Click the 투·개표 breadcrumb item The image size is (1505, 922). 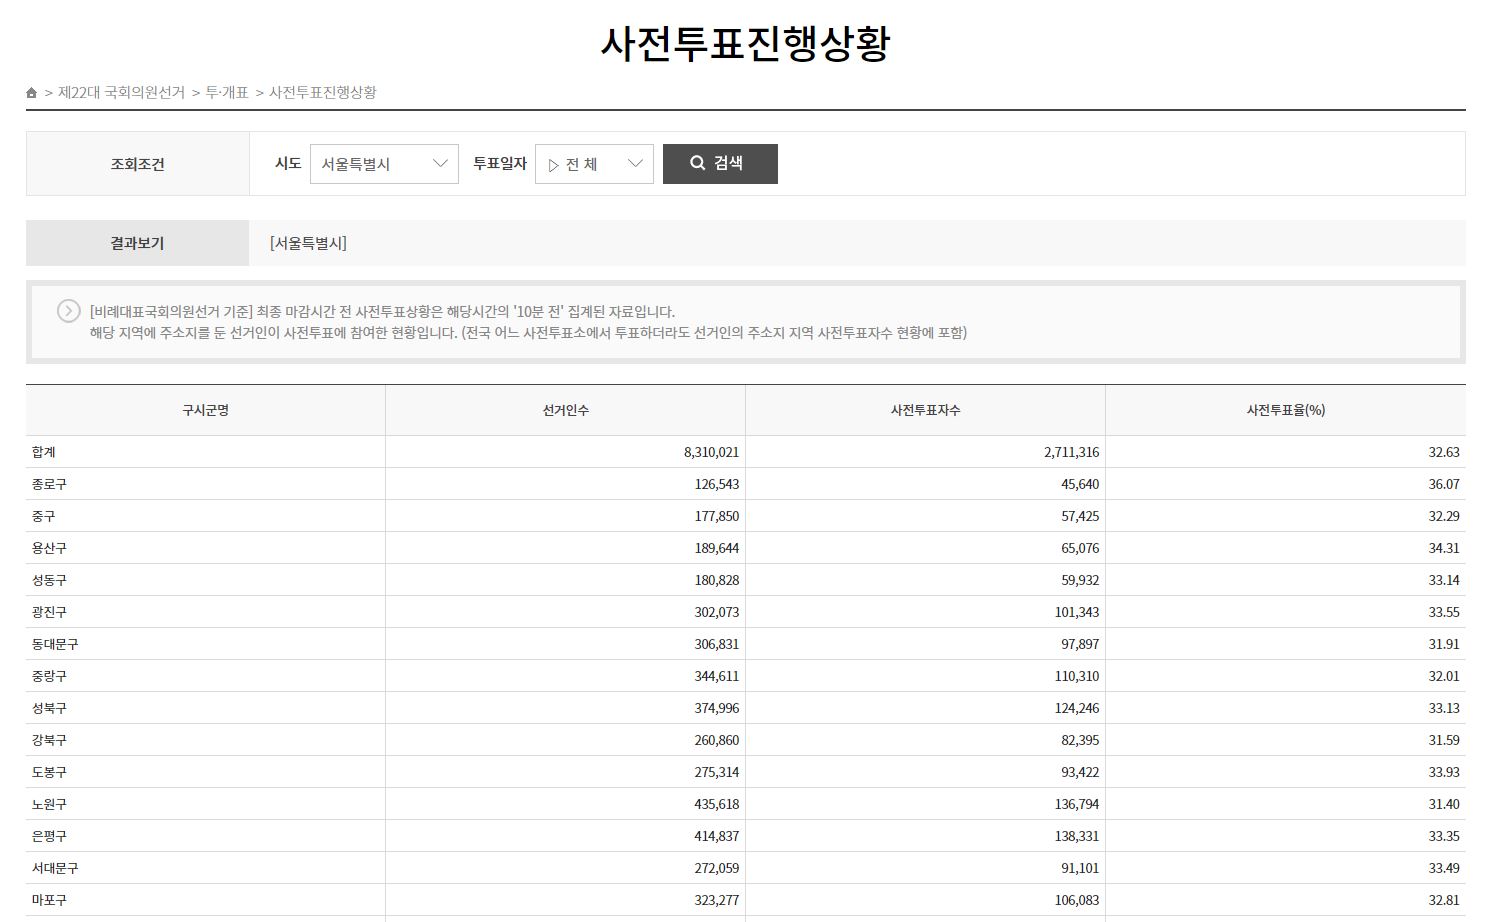click(x=229, y=92)
